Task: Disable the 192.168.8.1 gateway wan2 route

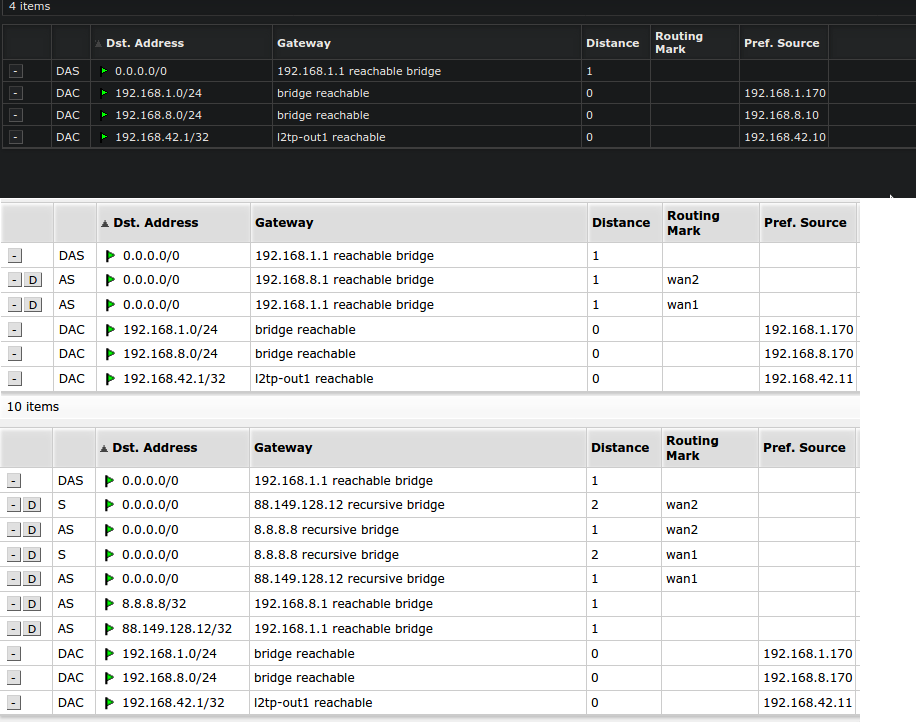Action: [33, 280]
